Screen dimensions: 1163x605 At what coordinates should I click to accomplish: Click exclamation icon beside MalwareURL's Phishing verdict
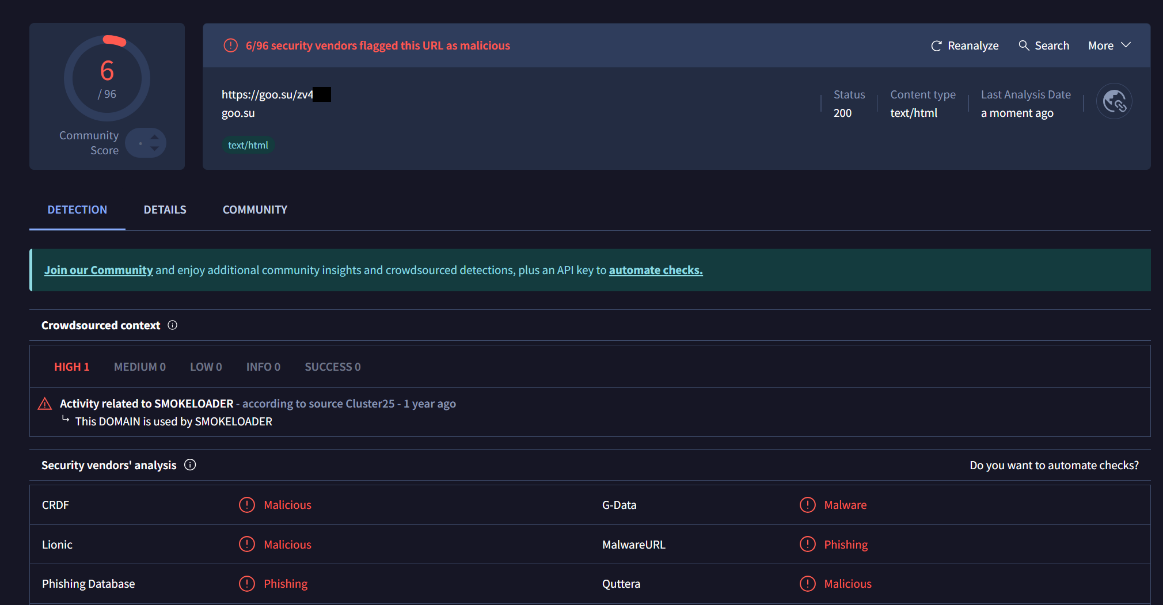[807, 544]
